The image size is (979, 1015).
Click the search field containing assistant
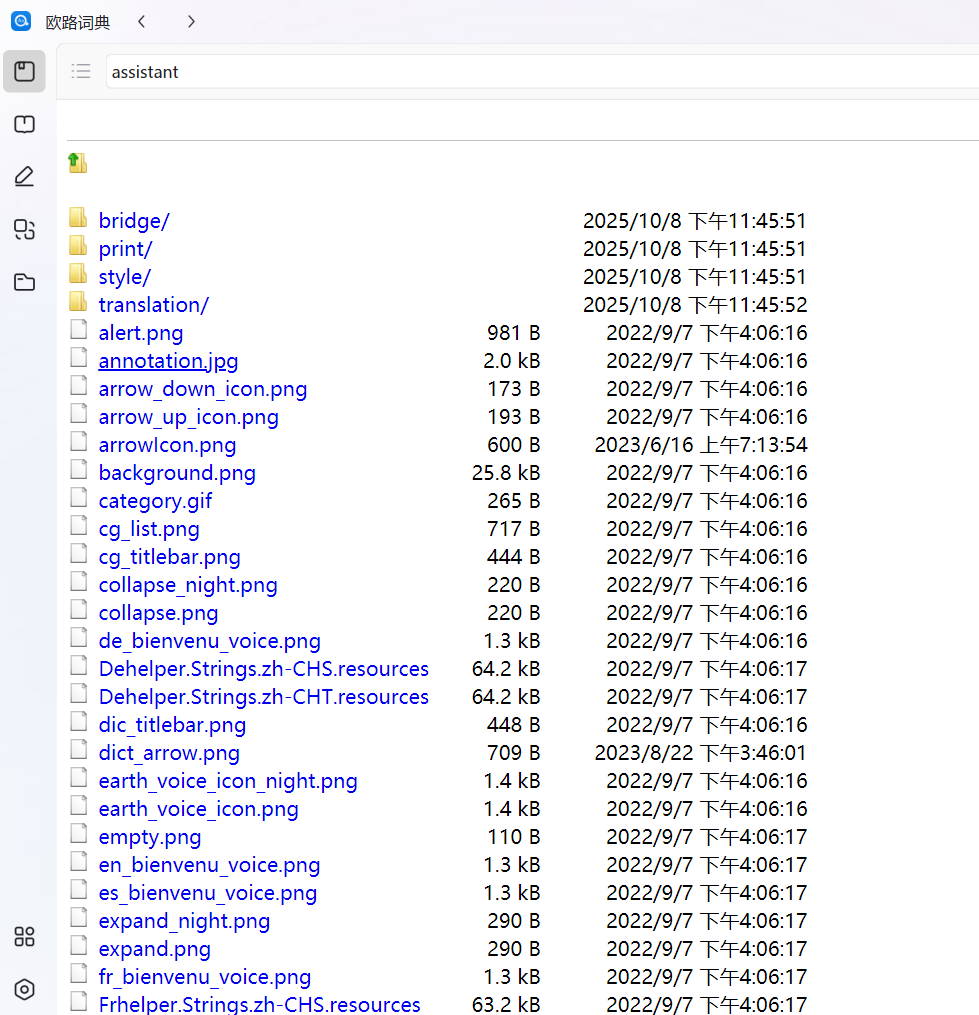coord(543,72)
